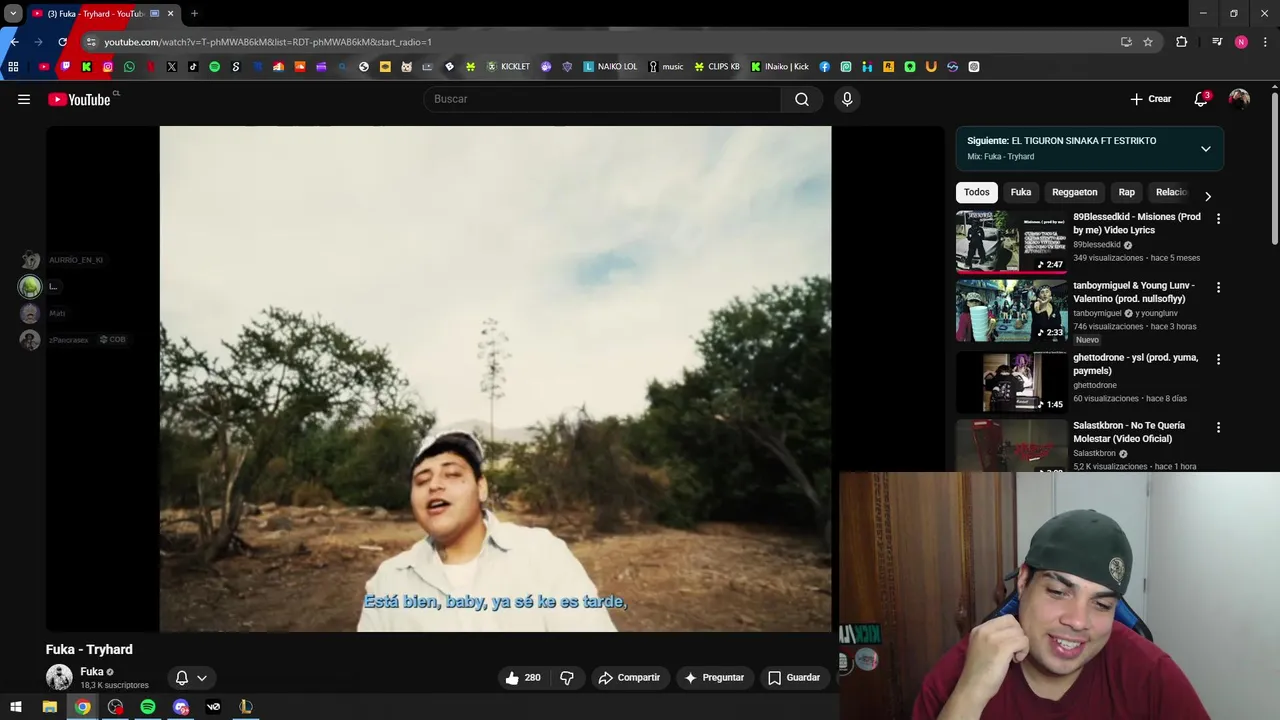Viewport: 1280px width, 720px height.
Task: Open options for ghettodrone ysl video
Action: (x=1218, y=359)
